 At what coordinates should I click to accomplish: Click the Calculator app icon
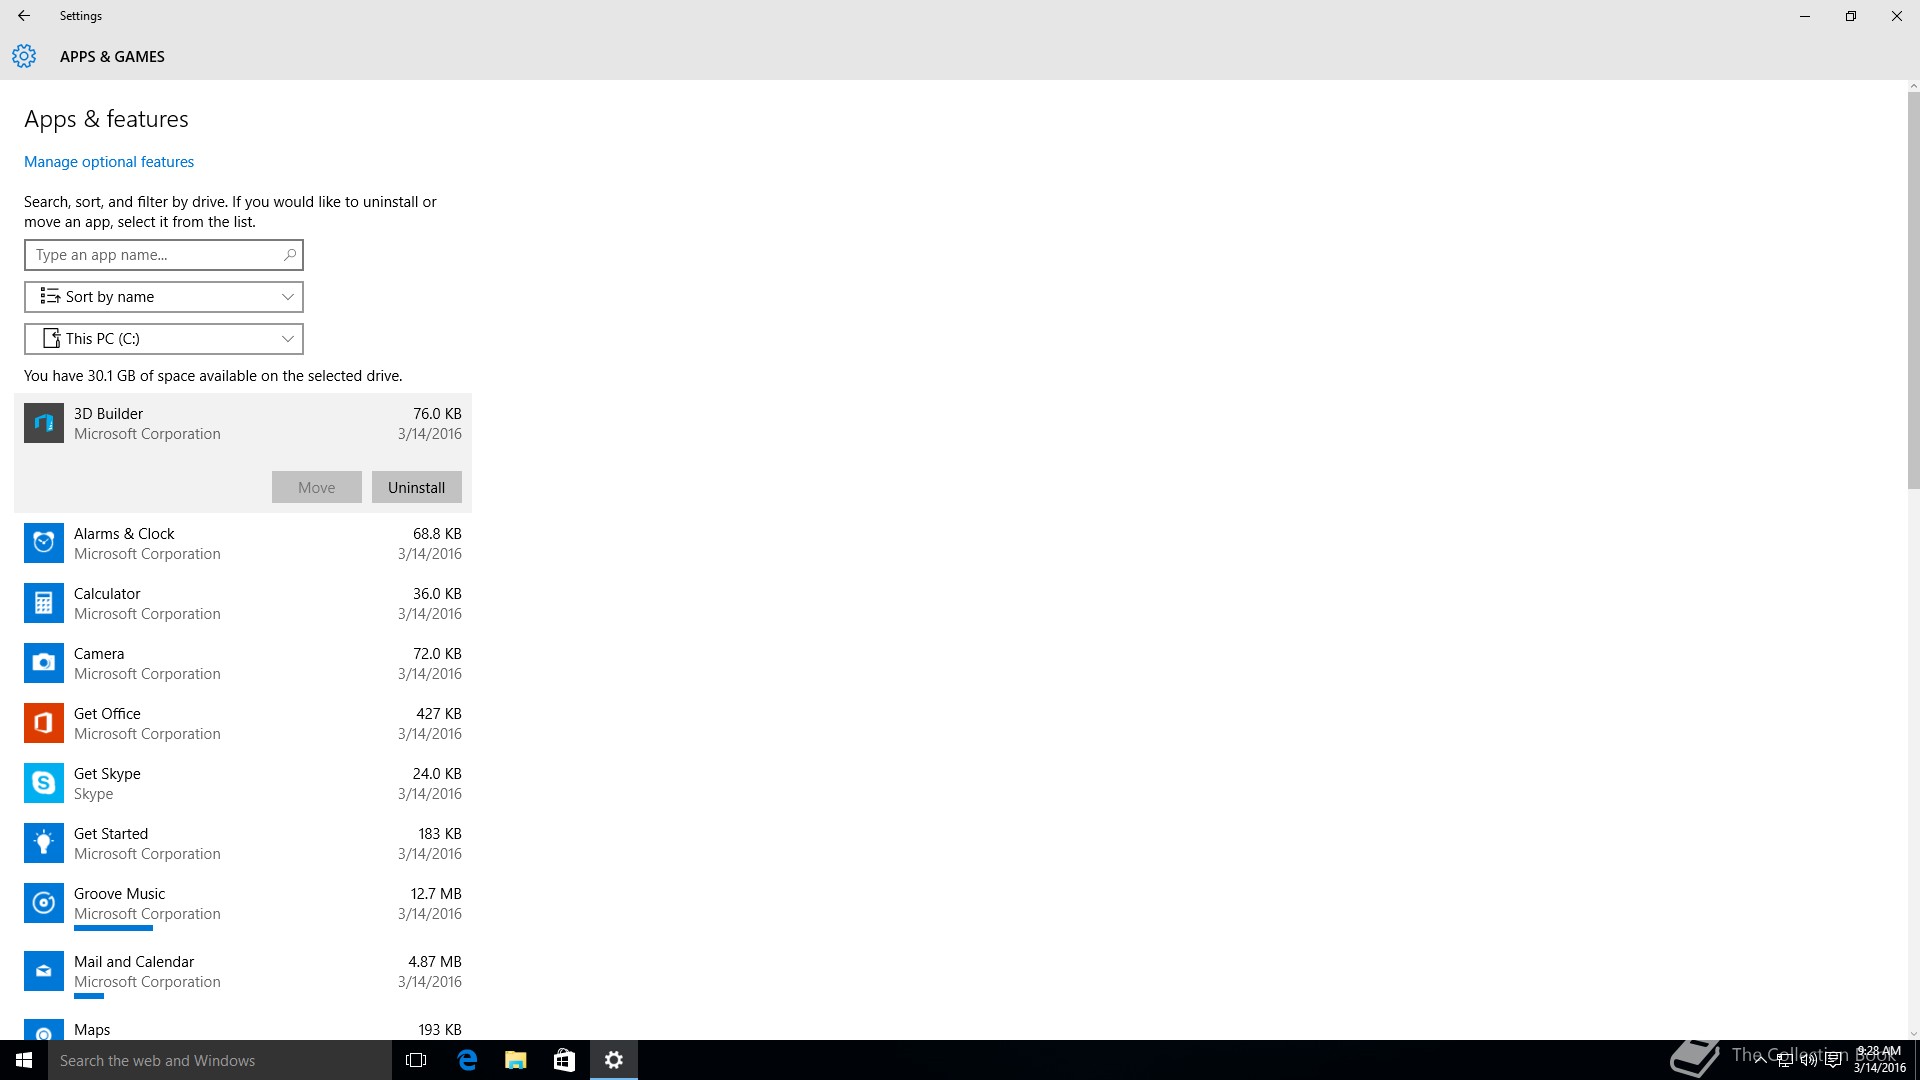click(x=44, y=603)
